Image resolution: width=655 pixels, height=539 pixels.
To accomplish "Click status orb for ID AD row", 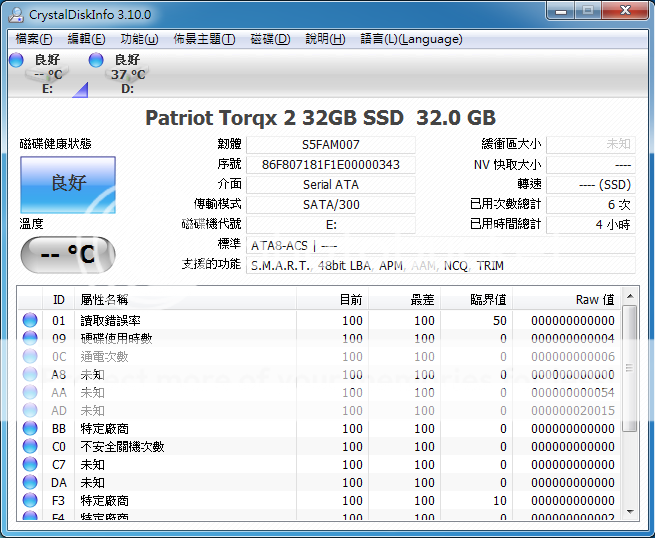I will click(x=30, y=410).
